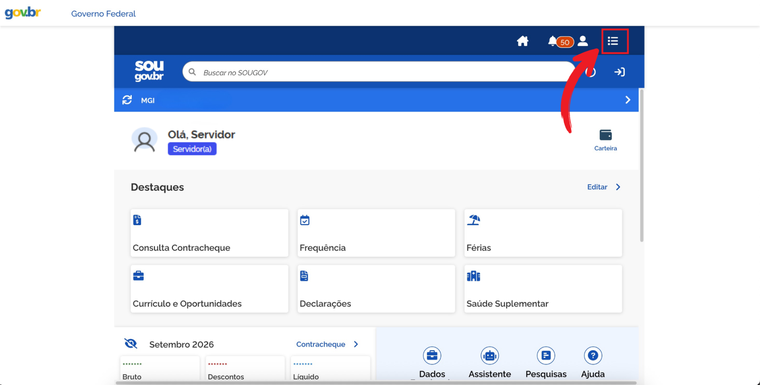Open user profile icon
This screenshot has height=385, width=760.
(583, 41)
